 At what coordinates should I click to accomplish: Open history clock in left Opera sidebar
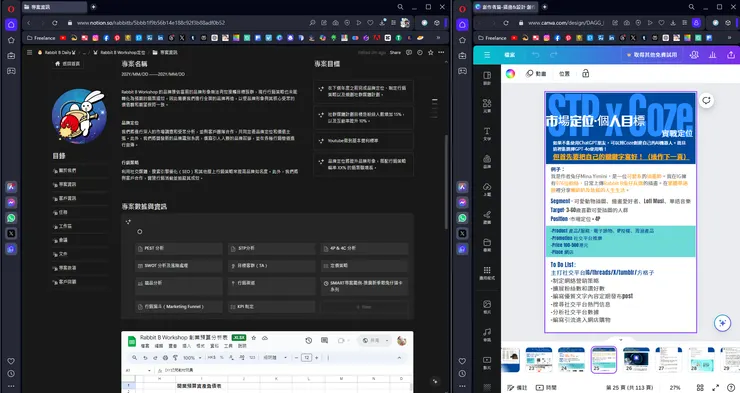coord(11,374)
